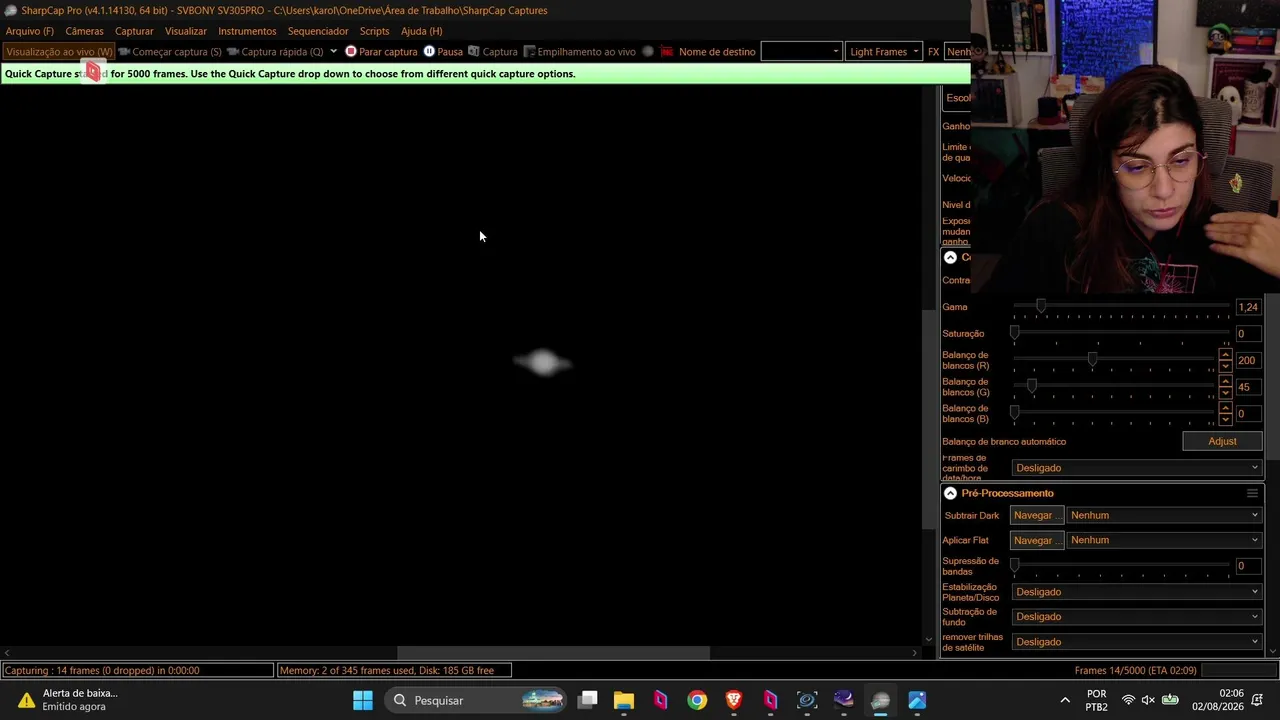
Task: Click the Supressão de bandas value field
Action: click(1248, 566)
